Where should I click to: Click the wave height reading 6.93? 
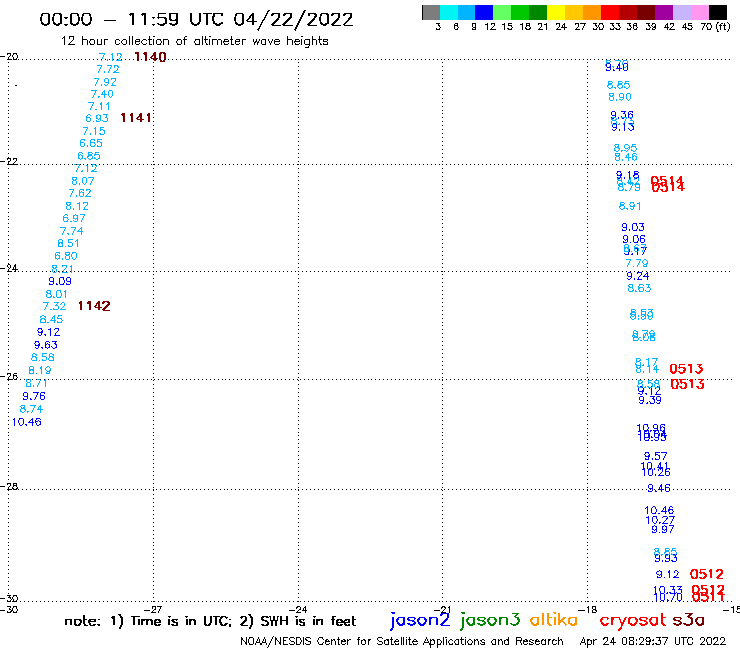[x=97, y=118]
